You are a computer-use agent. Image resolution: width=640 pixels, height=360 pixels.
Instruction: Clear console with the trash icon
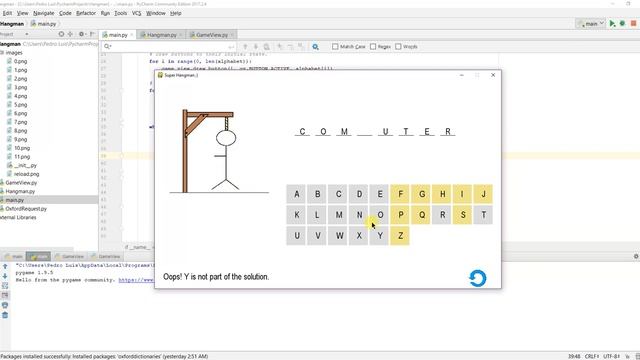[x=5, y=315]
